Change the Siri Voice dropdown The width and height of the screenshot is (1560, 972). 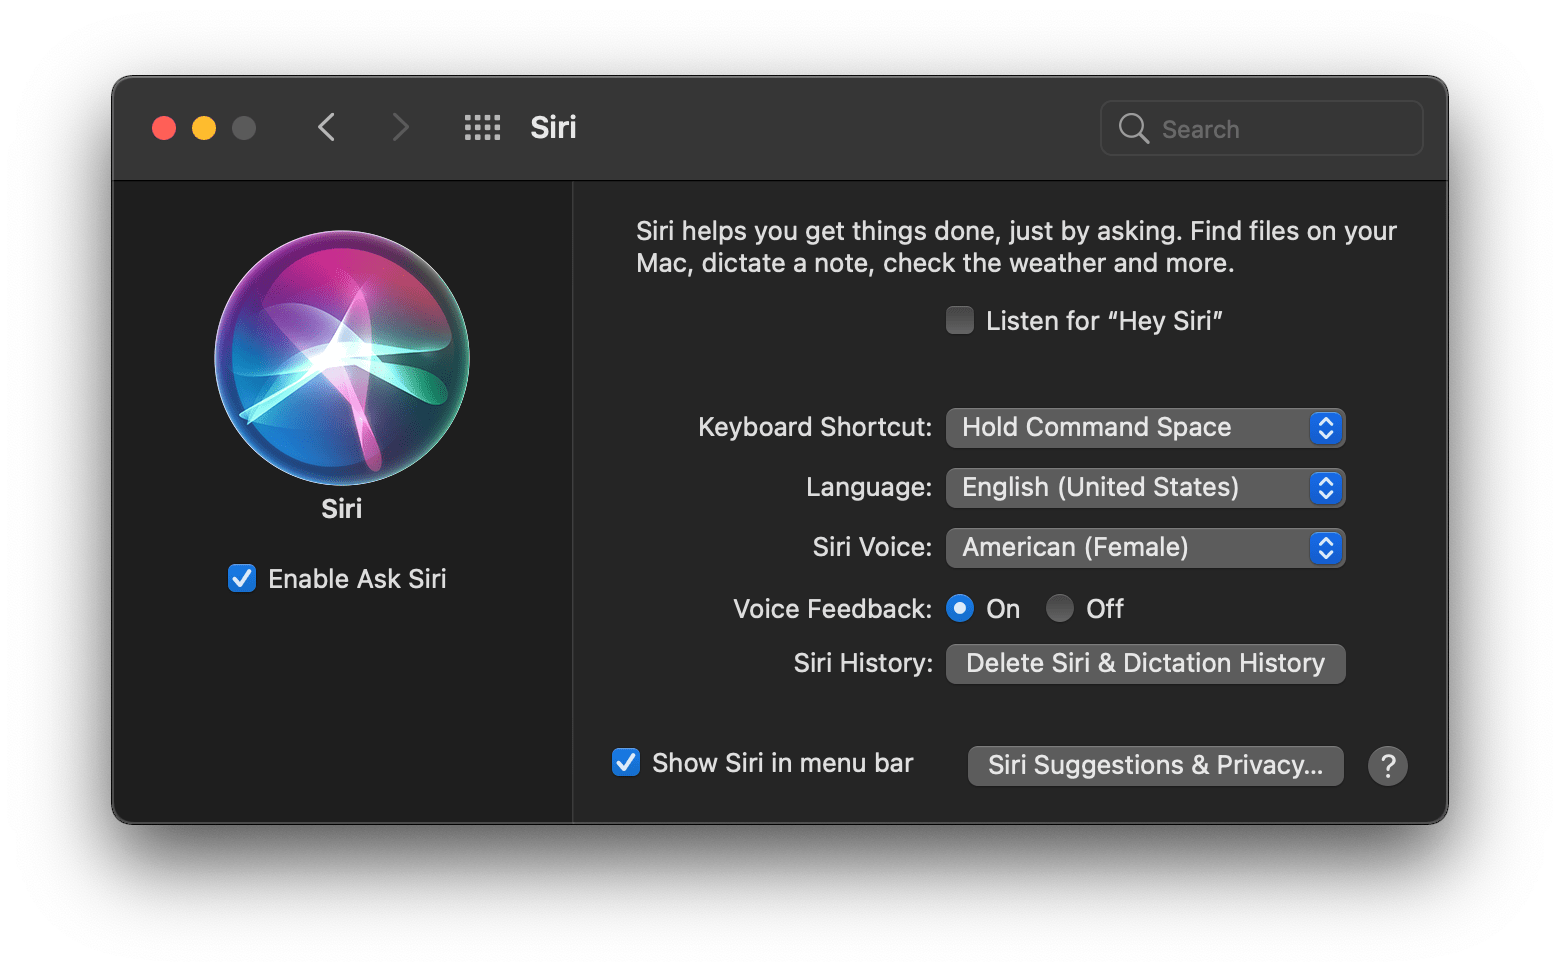[x=1145, y=547]
